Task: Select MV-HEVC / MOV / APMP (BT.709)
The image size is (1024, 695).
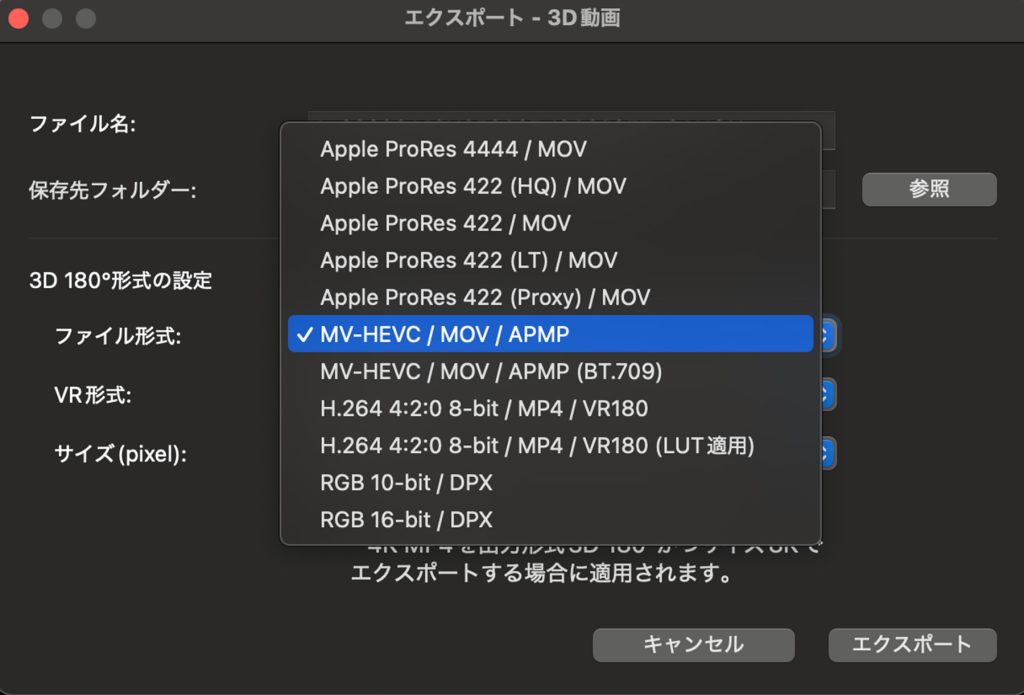Action: [x=491, y=371]
